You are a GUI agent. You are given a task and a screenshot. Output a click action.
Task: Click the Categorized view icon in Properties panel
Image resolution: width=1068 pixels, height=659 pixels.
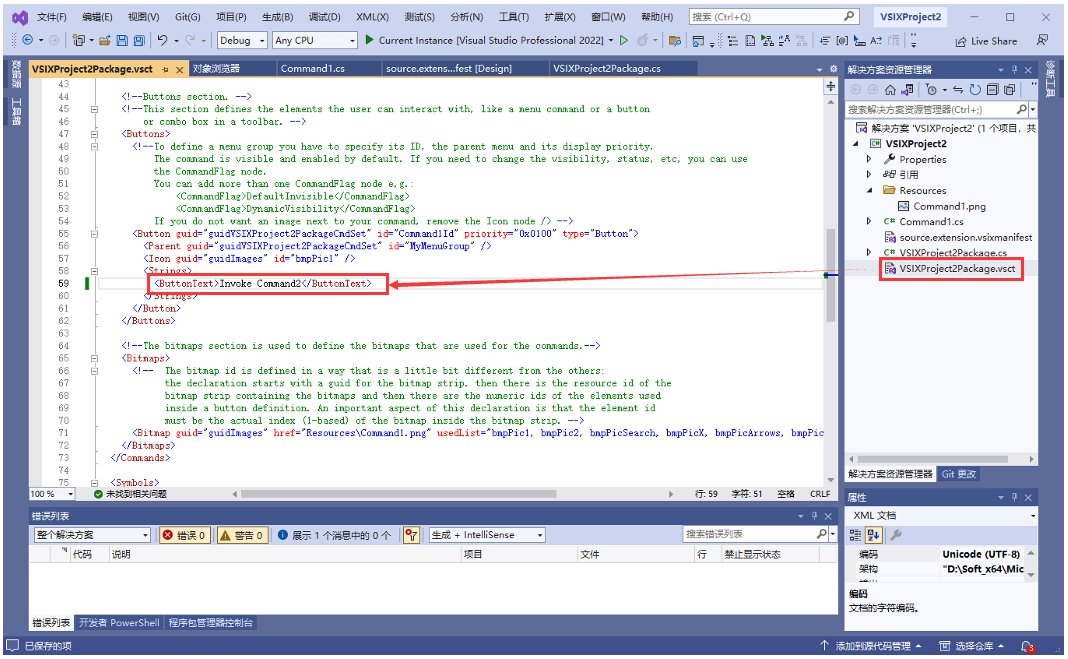pyautogui.click(x=855, y=535)
